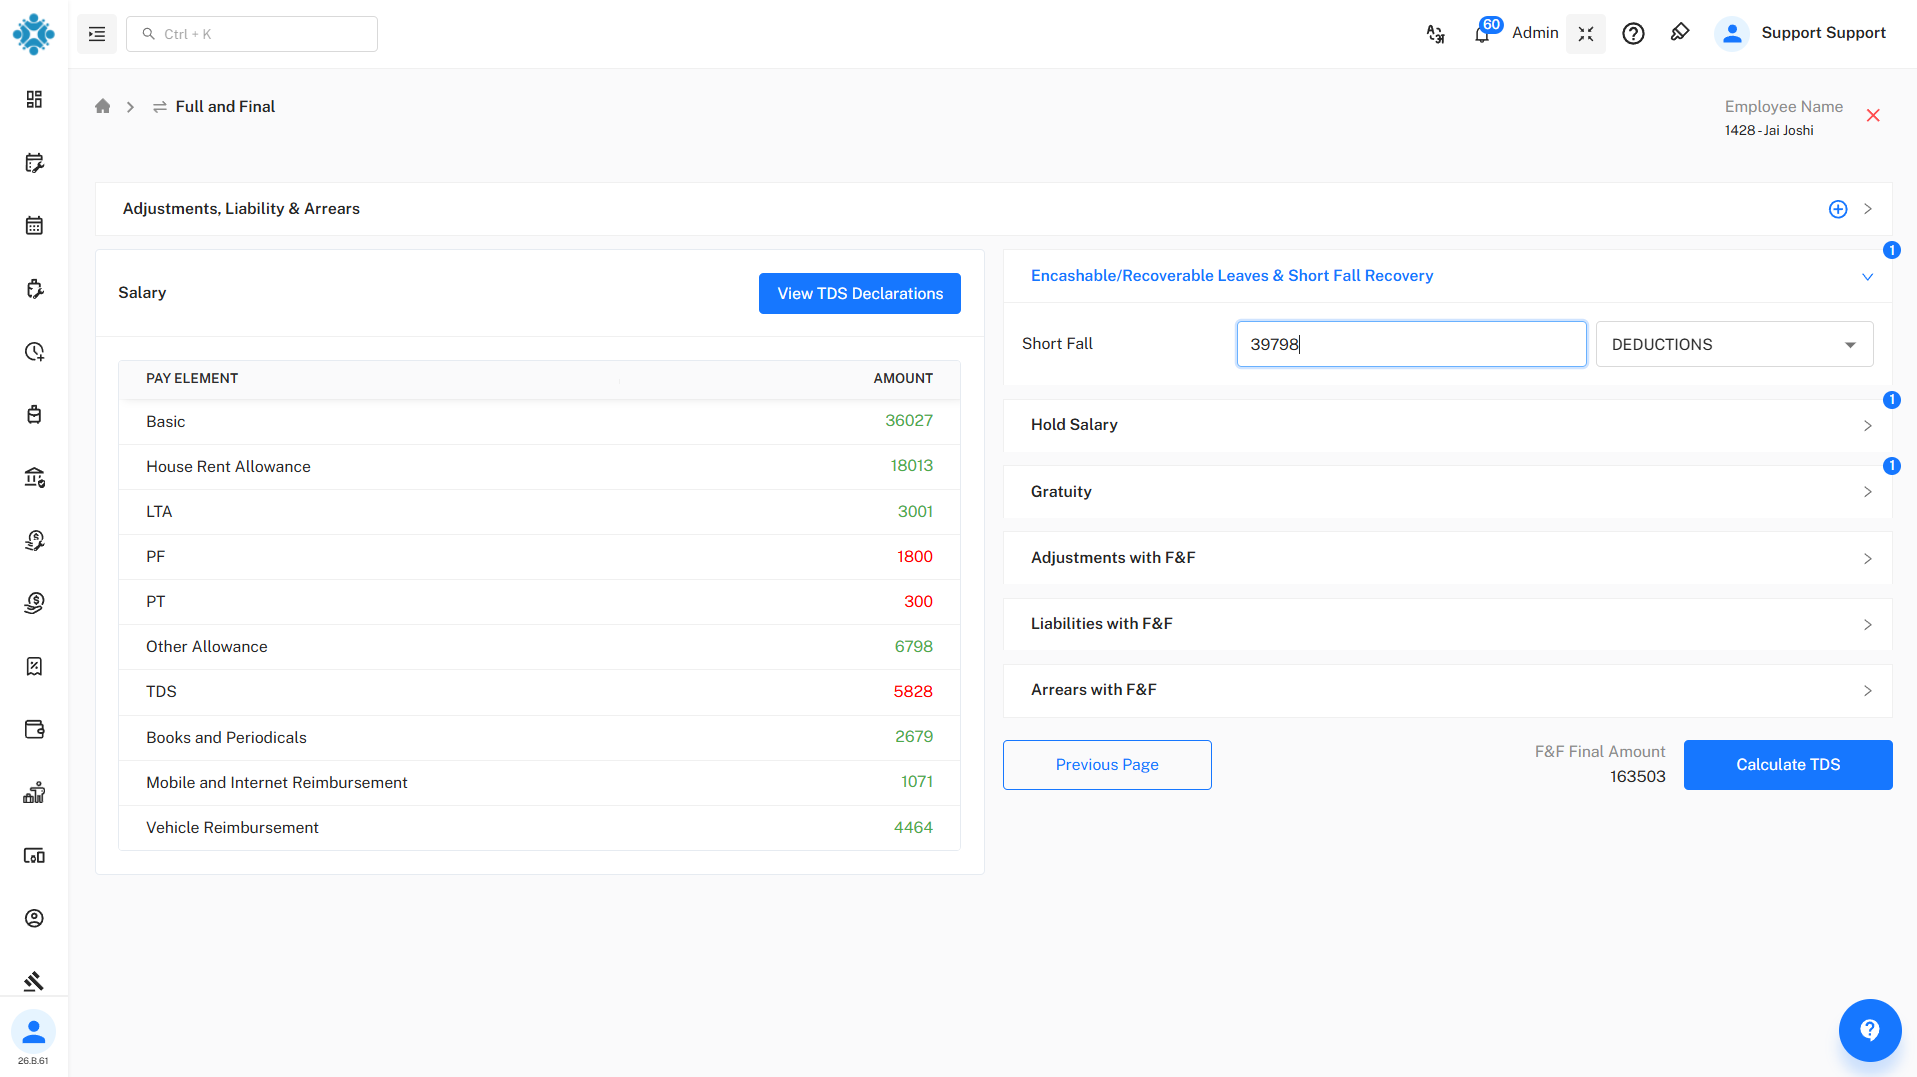Click the plus circle icon on Adjustments header
1917x1077 pixels.
coord(1838,209)
